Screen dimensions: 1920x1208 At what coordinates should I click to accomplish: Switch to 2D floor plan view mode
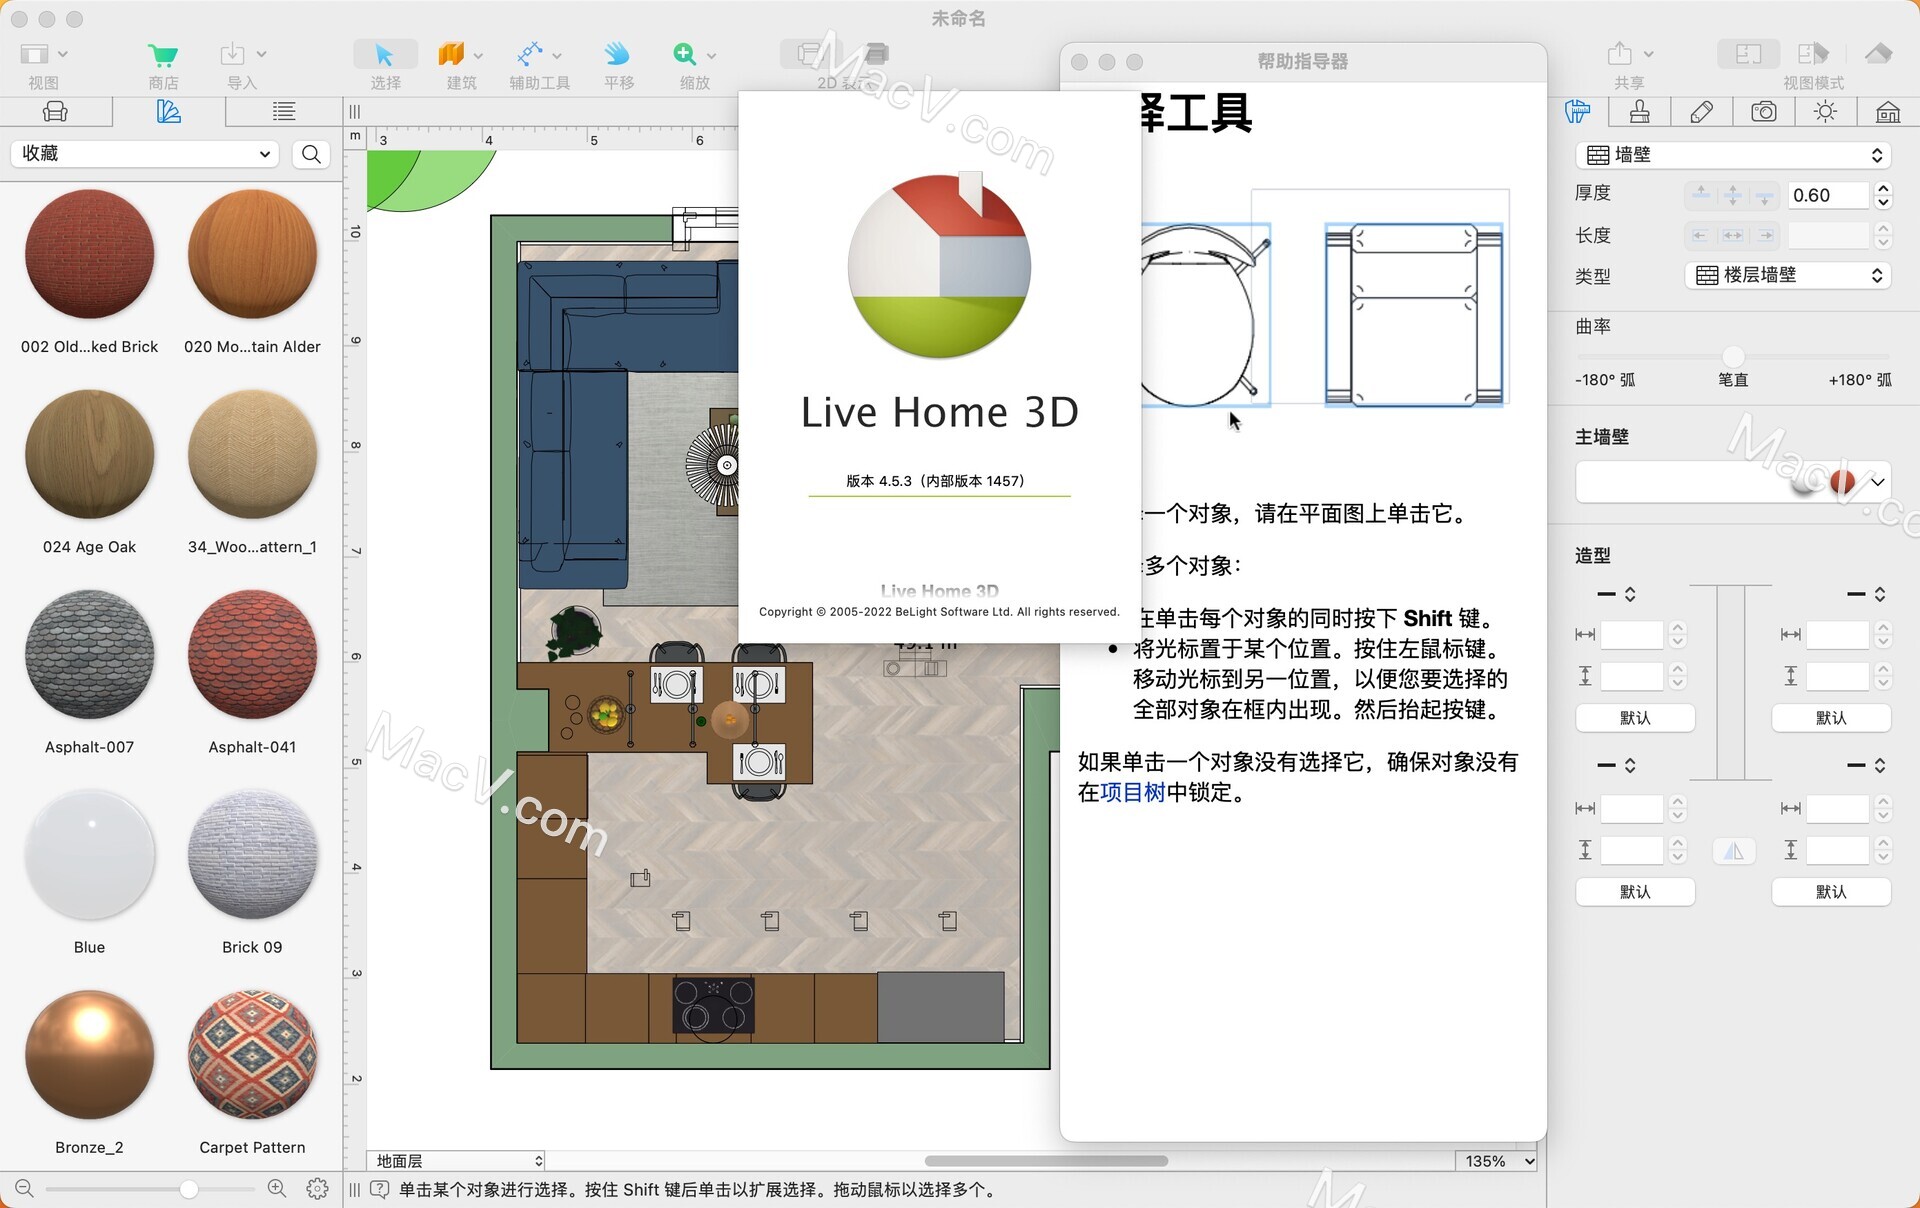tap(1749, 54)
